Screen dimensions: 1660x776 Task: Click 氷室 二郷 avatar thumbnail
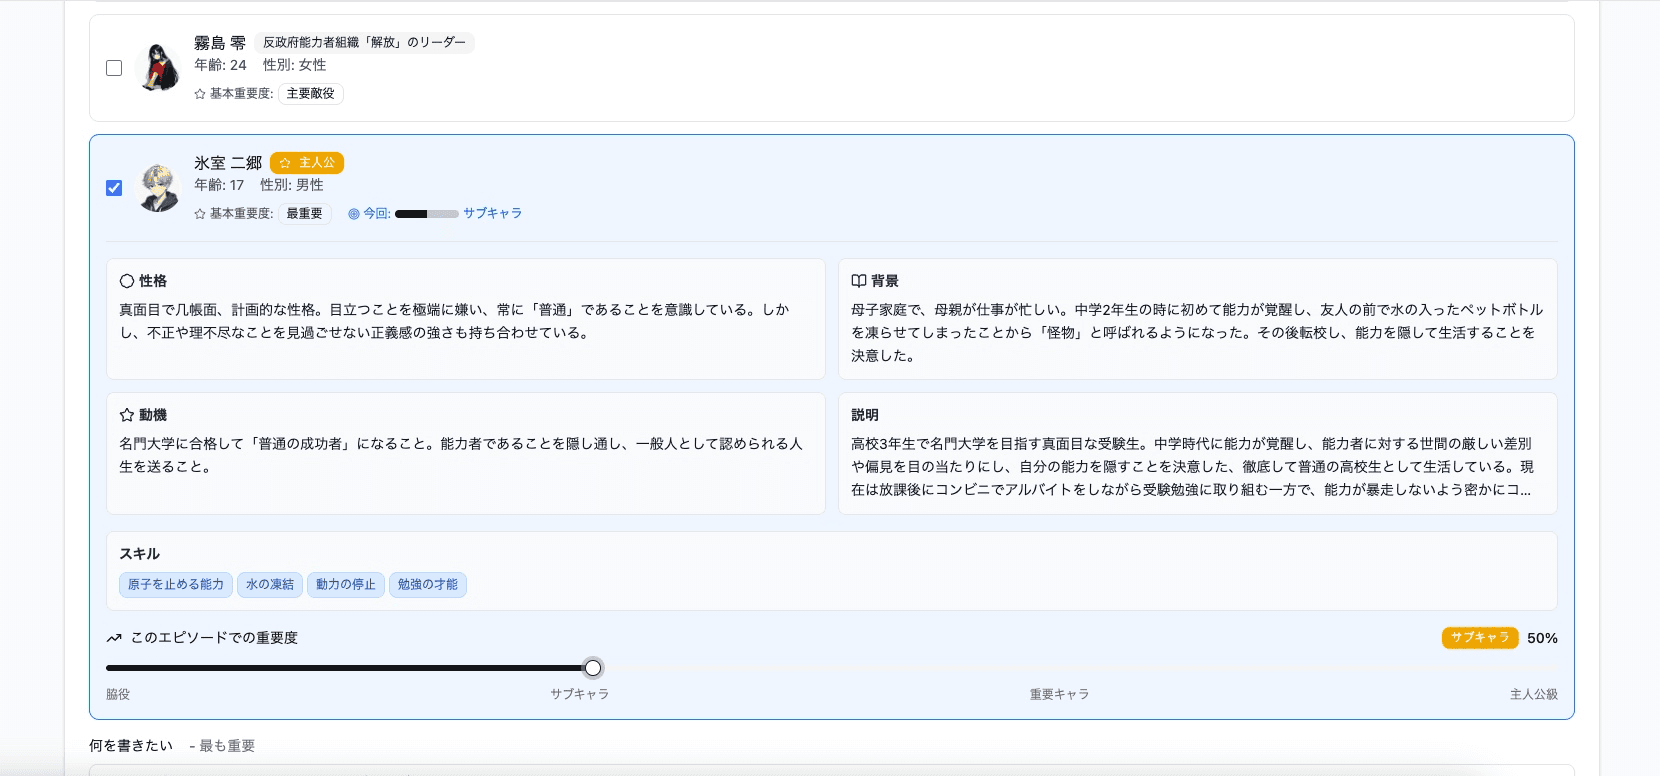pos(157,188)
